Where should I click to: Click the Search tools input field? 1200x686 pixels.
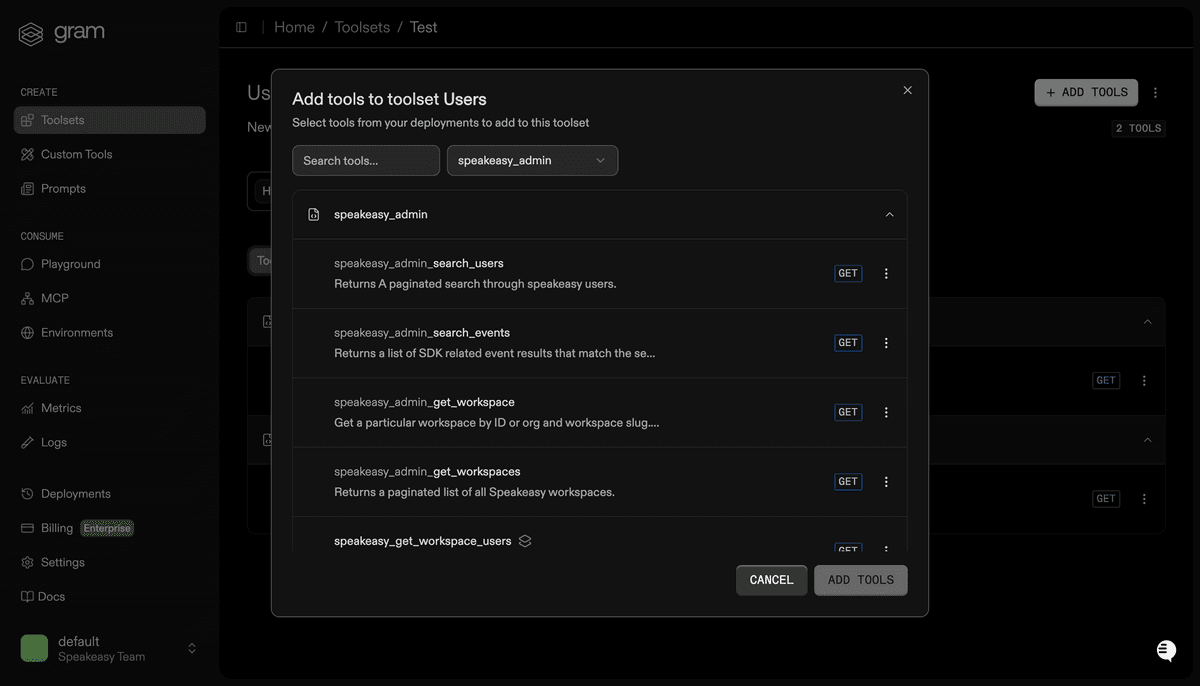click(365, 160)
